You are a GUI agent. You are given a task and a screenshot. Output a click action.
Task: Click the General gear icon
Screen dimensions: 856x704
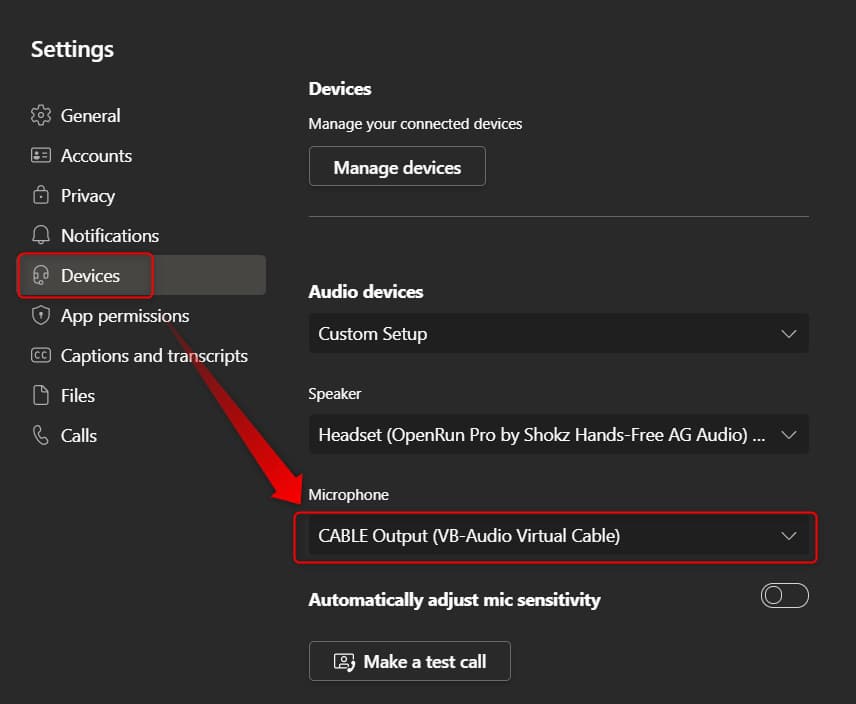(x=41, y=115)
